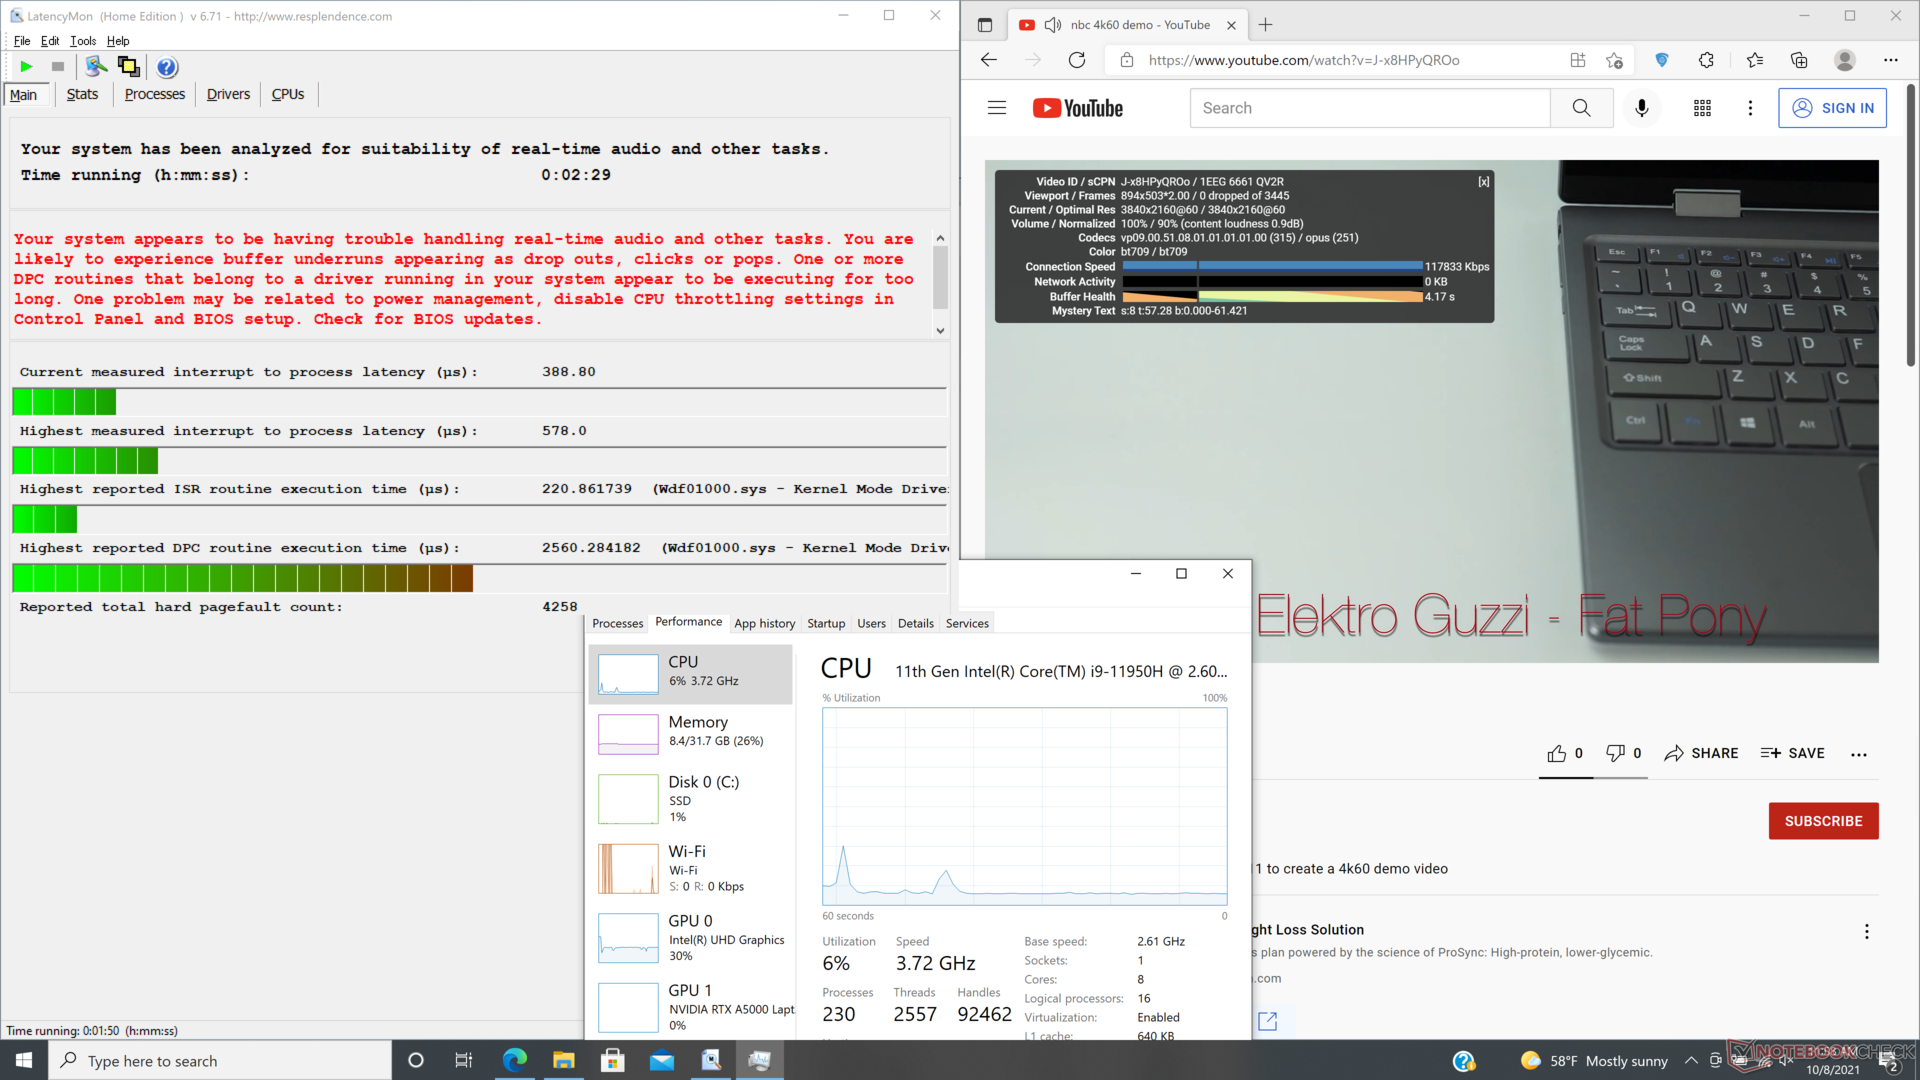Open the Tools menu in LatencyMon
Image resolution: width=1920 pixels, height=1080 pixels.
click(x=83, y=41)
